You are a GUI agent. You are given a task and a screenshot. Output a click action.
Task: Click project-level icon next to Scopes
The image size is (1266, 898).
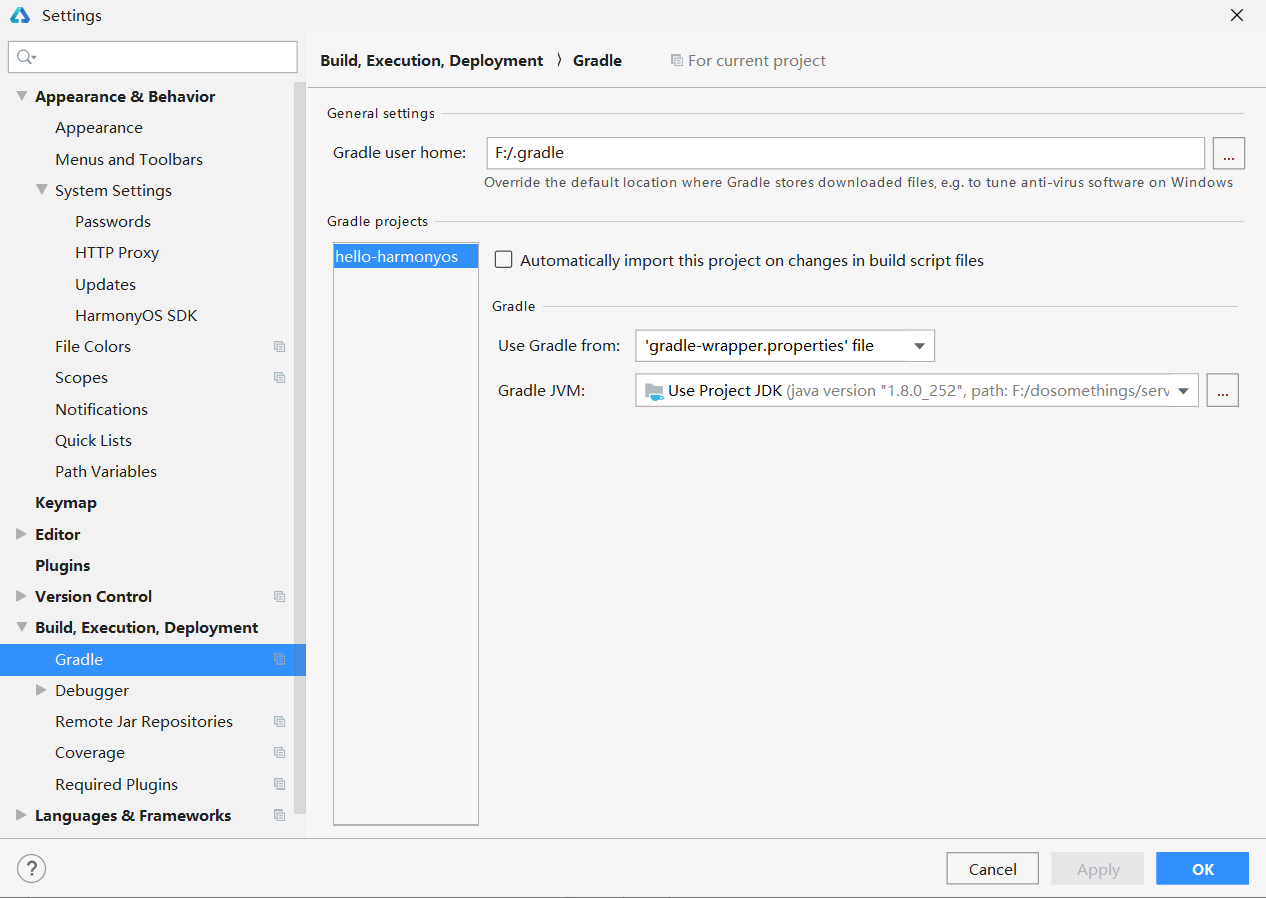tap(279, 378)
